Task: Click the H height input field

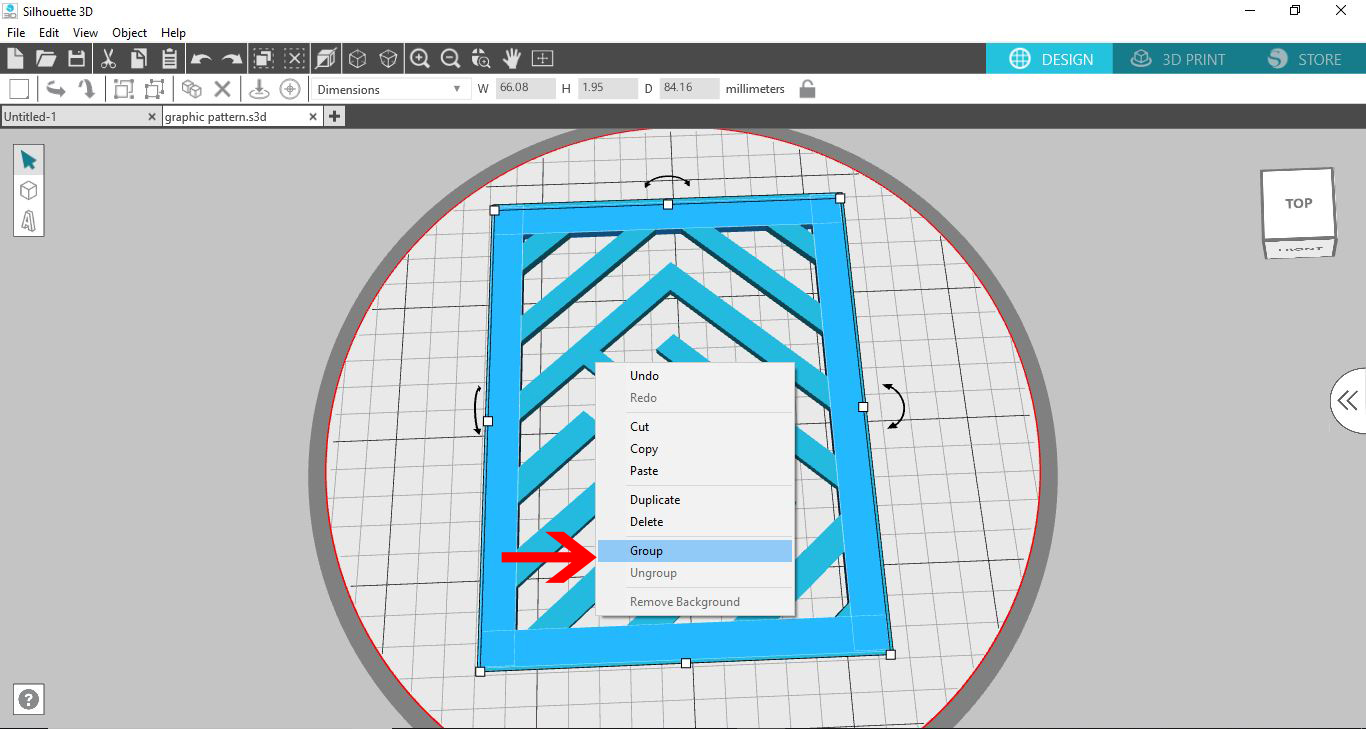Action: tap(607, 88)
